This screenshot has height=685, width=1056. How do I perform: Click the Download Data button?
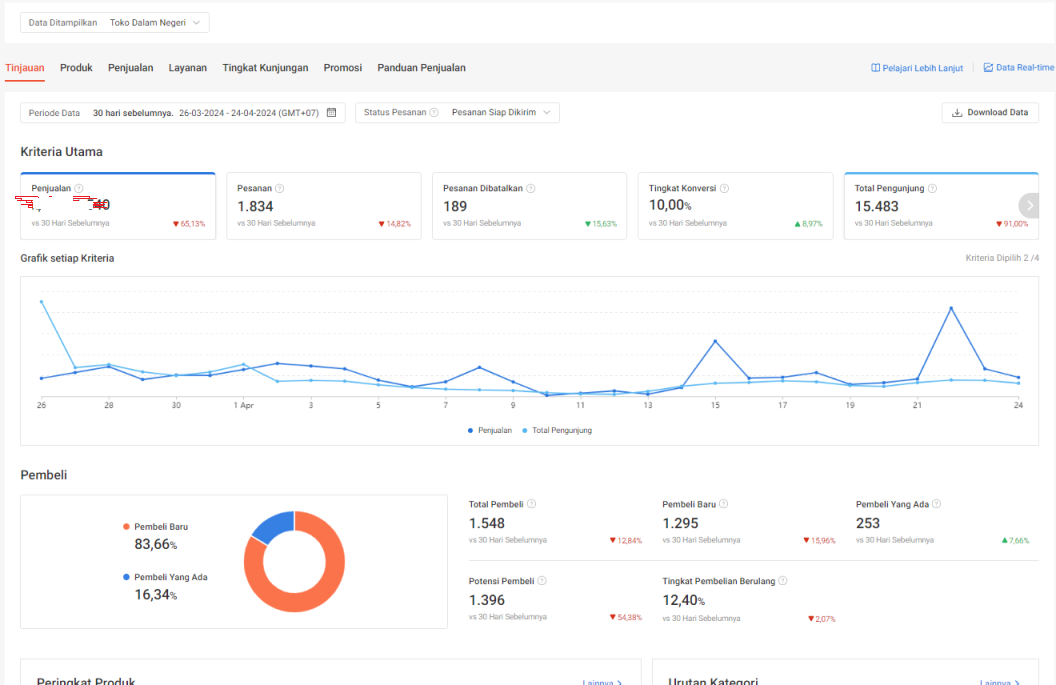coord(990,112)
